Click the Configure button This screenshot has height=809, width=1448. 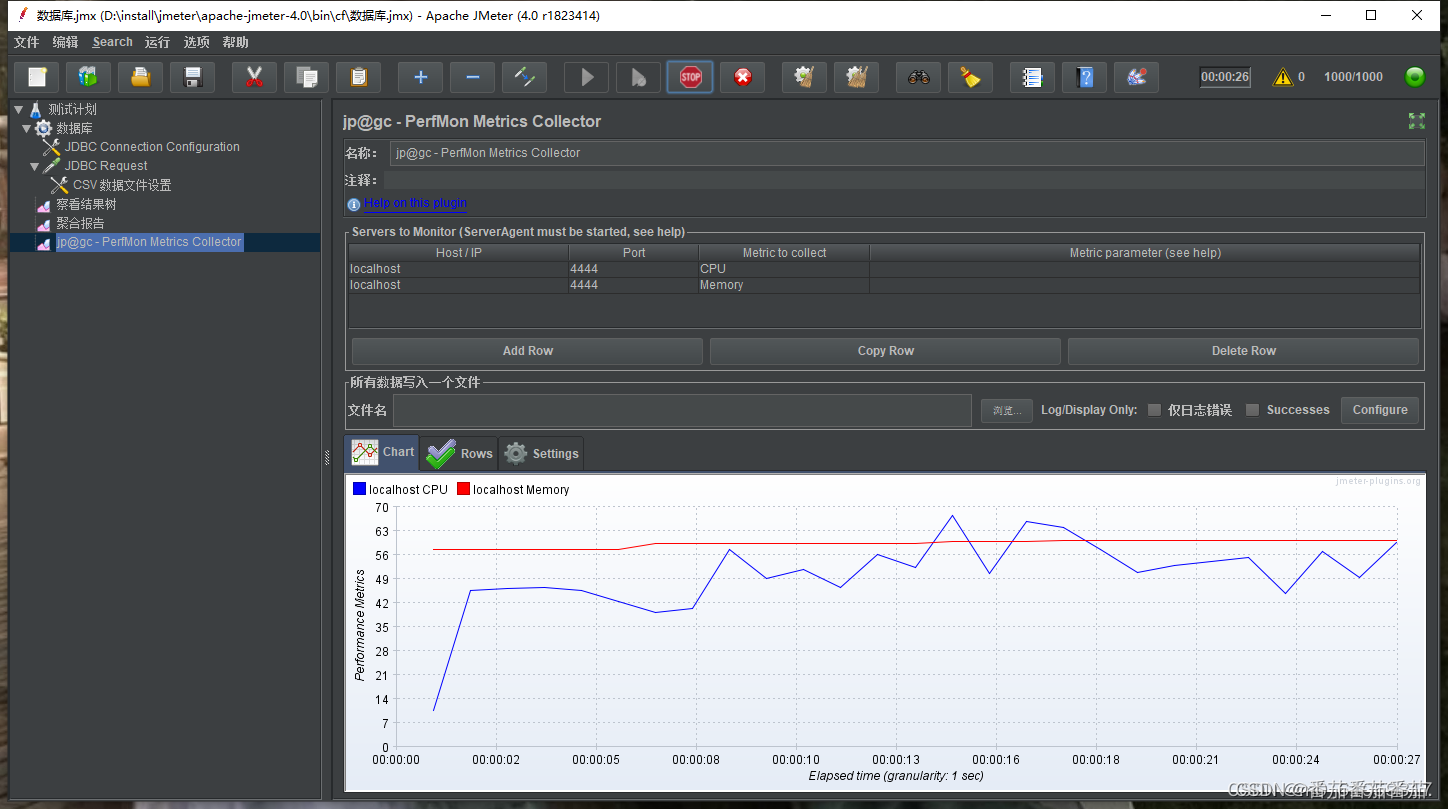[1380, 410]
